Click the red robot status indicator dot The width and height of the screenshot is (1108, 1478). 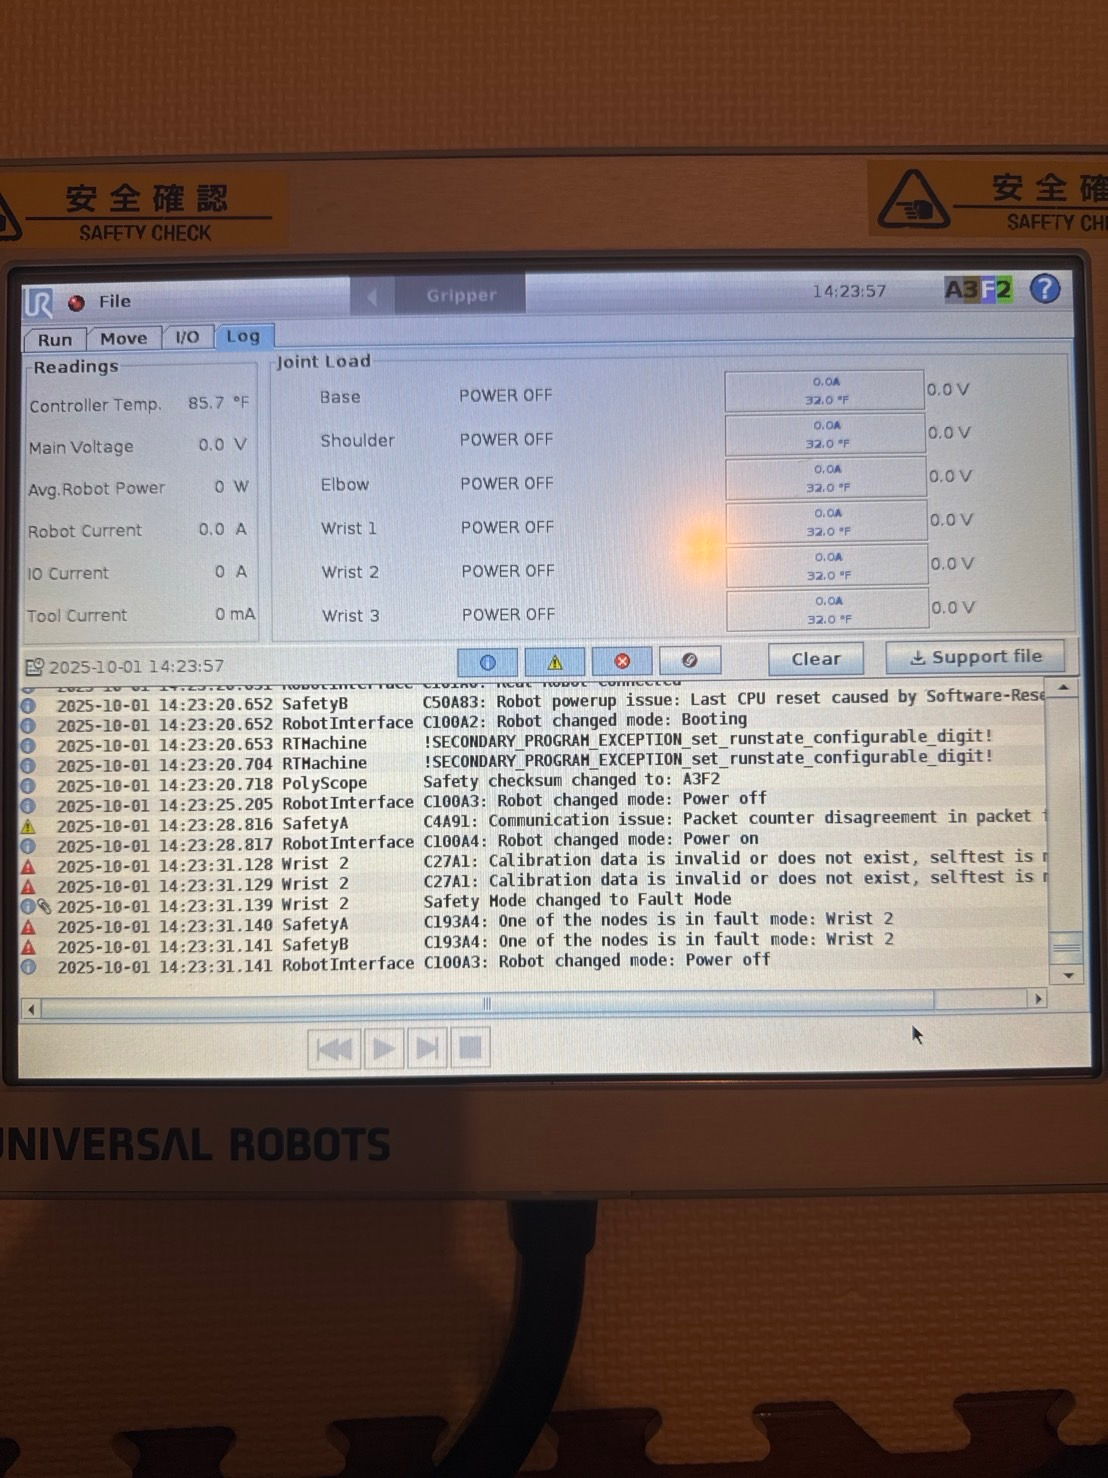[76, 302]
